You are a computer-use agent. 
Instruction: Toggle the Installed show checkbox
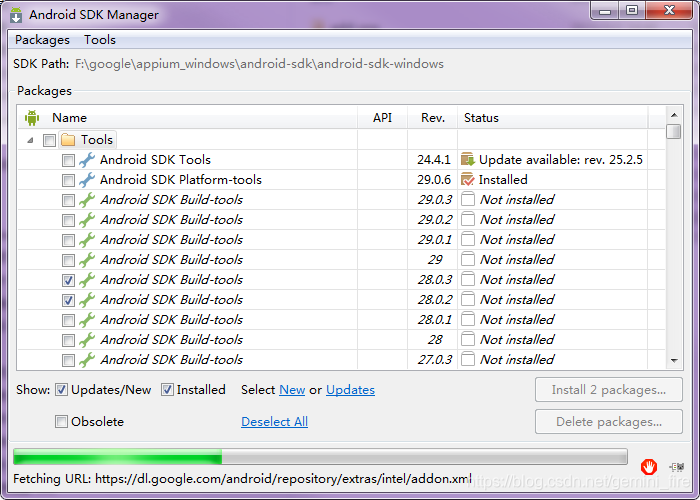click(x=167, y=390)
